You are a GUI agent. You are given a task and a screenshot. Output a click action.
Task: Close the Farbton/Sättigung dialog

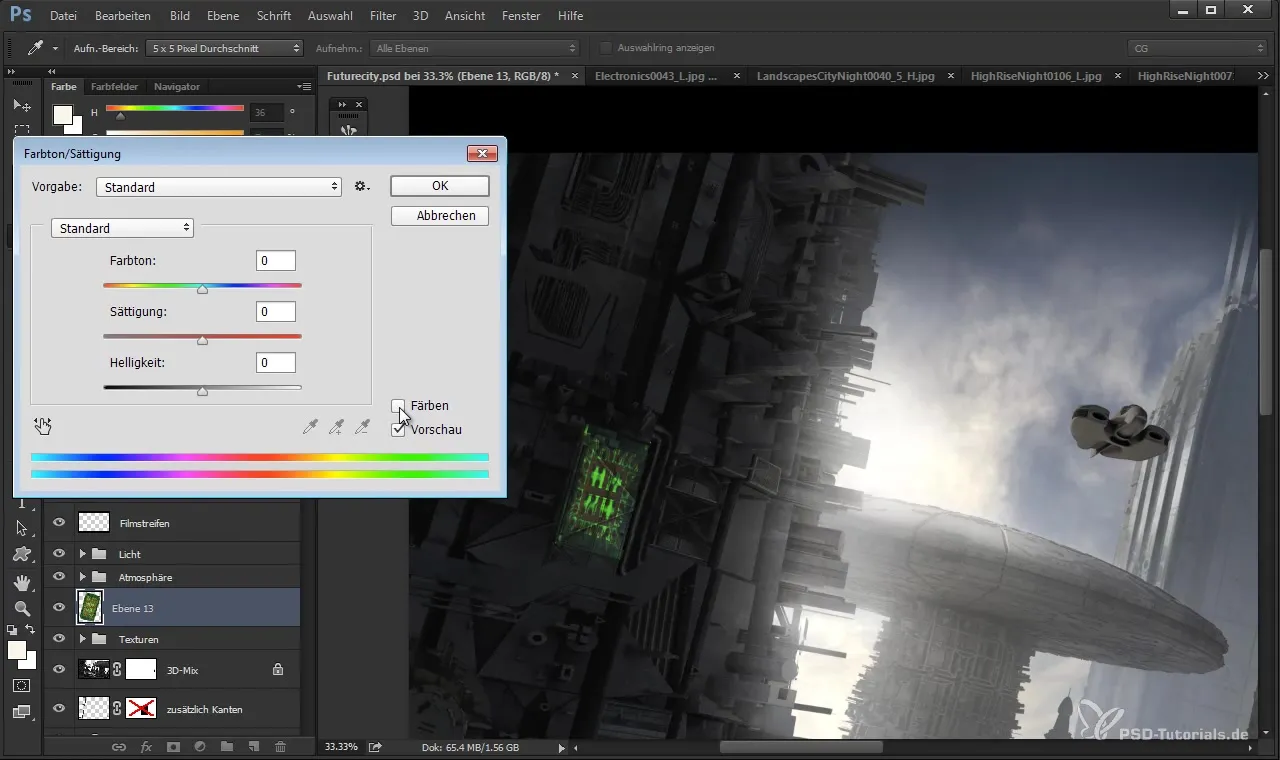point(482,153)
